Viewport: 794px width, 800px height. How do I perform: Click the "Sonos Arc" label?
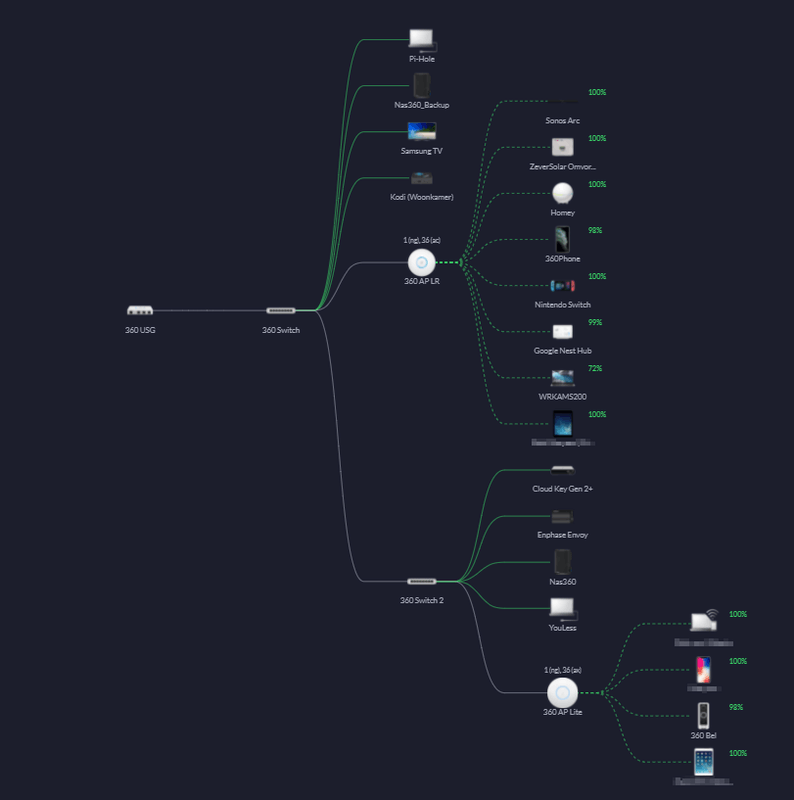[562, 120]
